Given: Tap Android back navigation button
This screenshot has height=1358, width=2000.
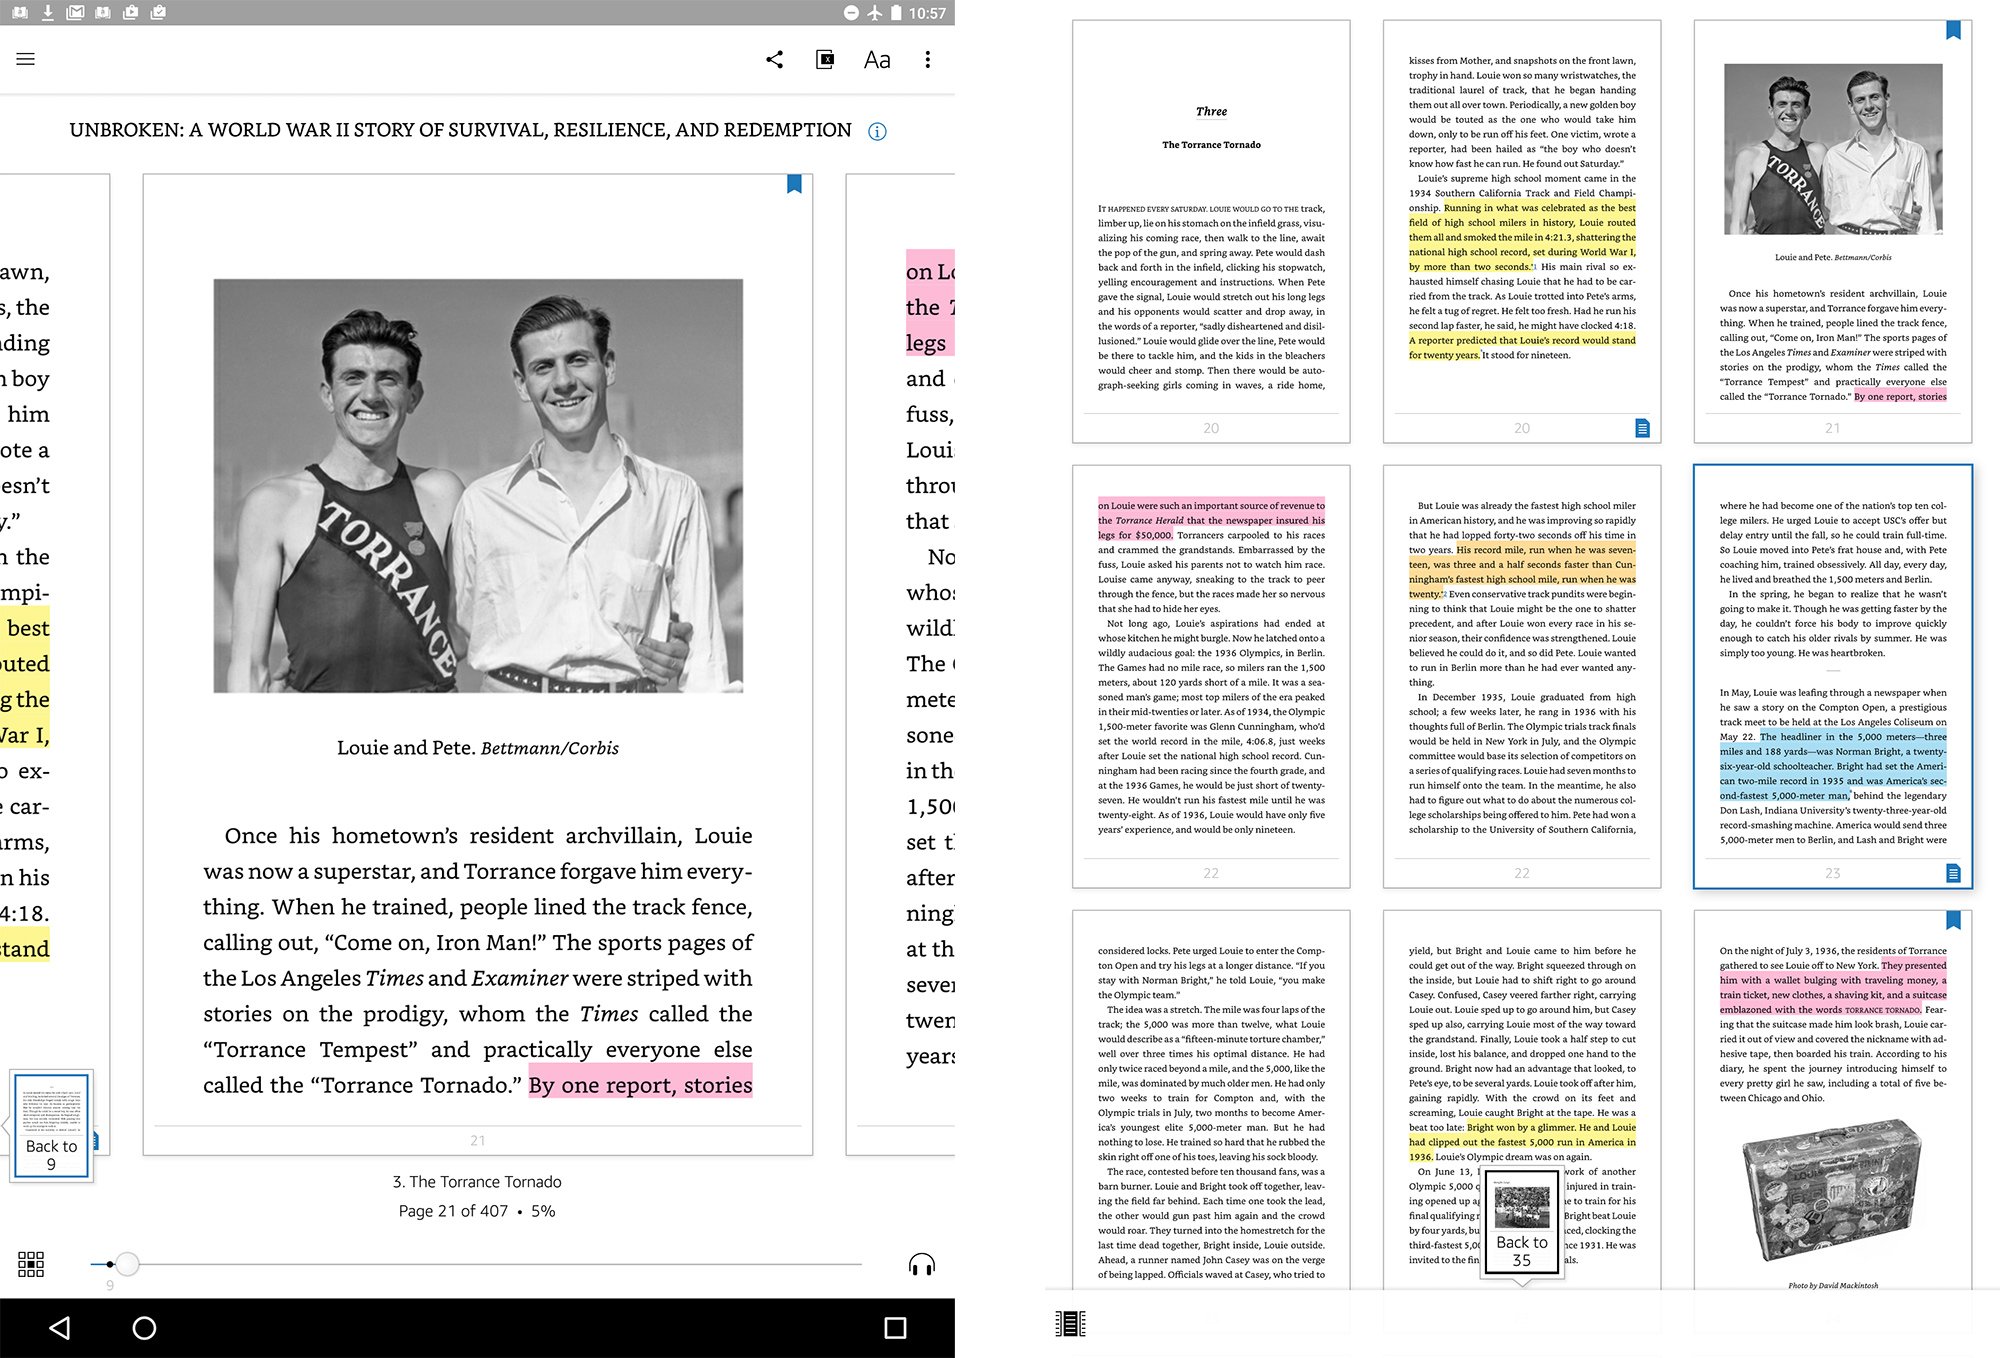Looking at the screenshot, I should (x=60, y=1328).
